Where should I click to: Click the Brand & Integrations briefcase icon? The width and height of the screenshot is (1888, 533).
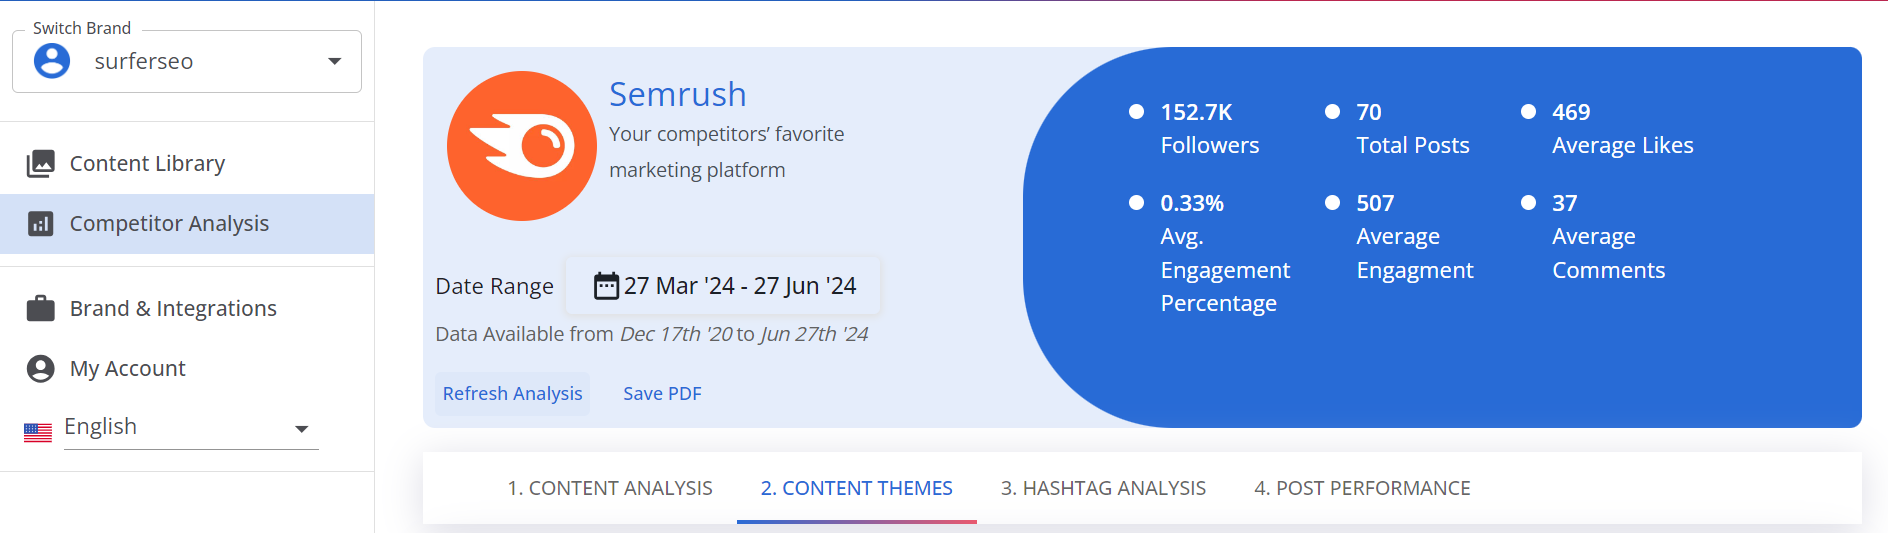pos(41,308)
